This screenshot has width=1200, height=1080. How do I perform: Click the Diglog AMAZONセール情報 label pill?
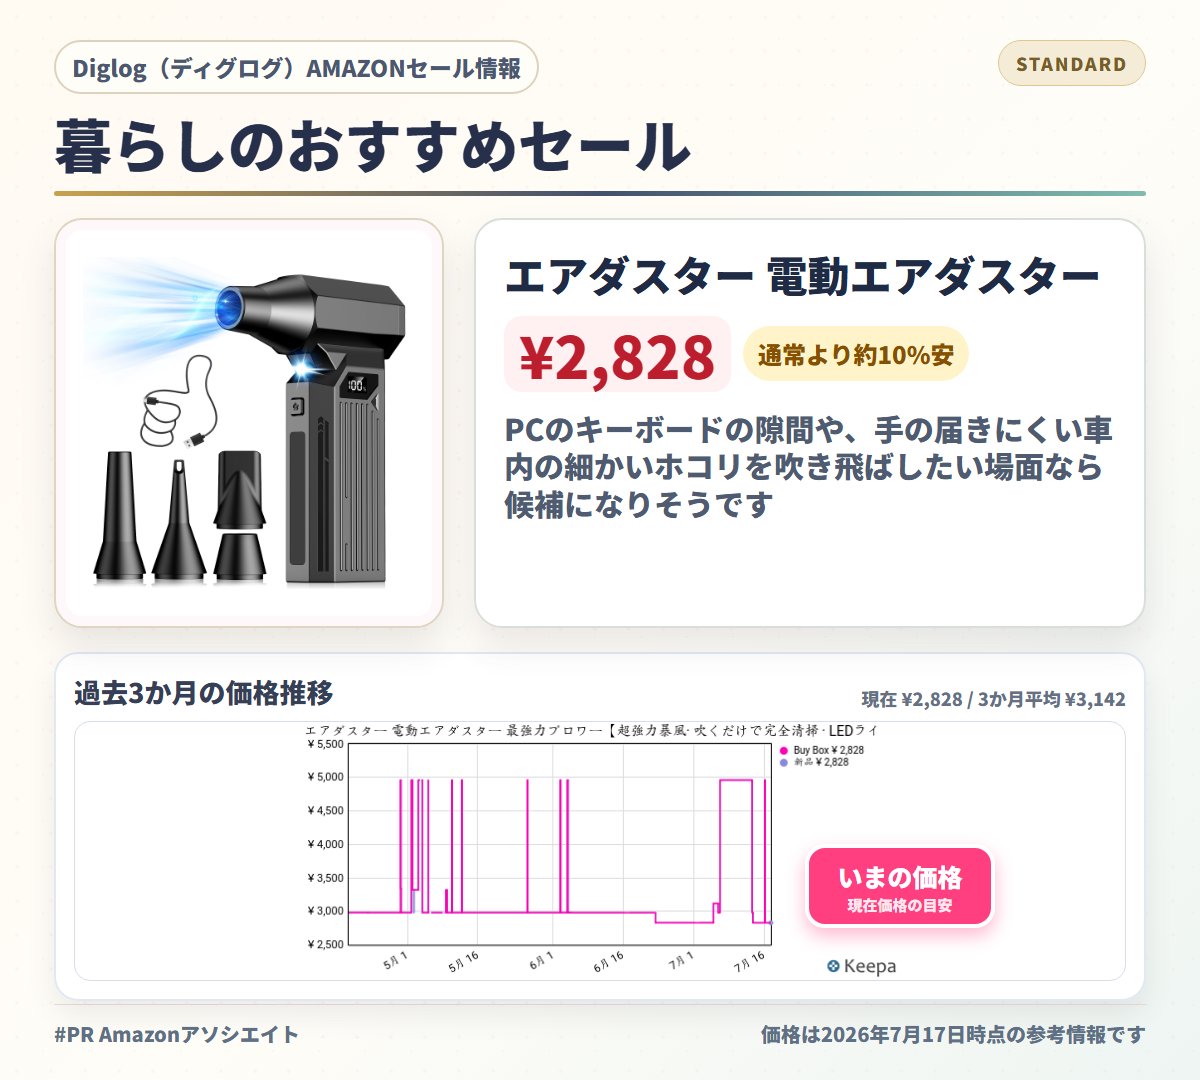click(296, 68)
